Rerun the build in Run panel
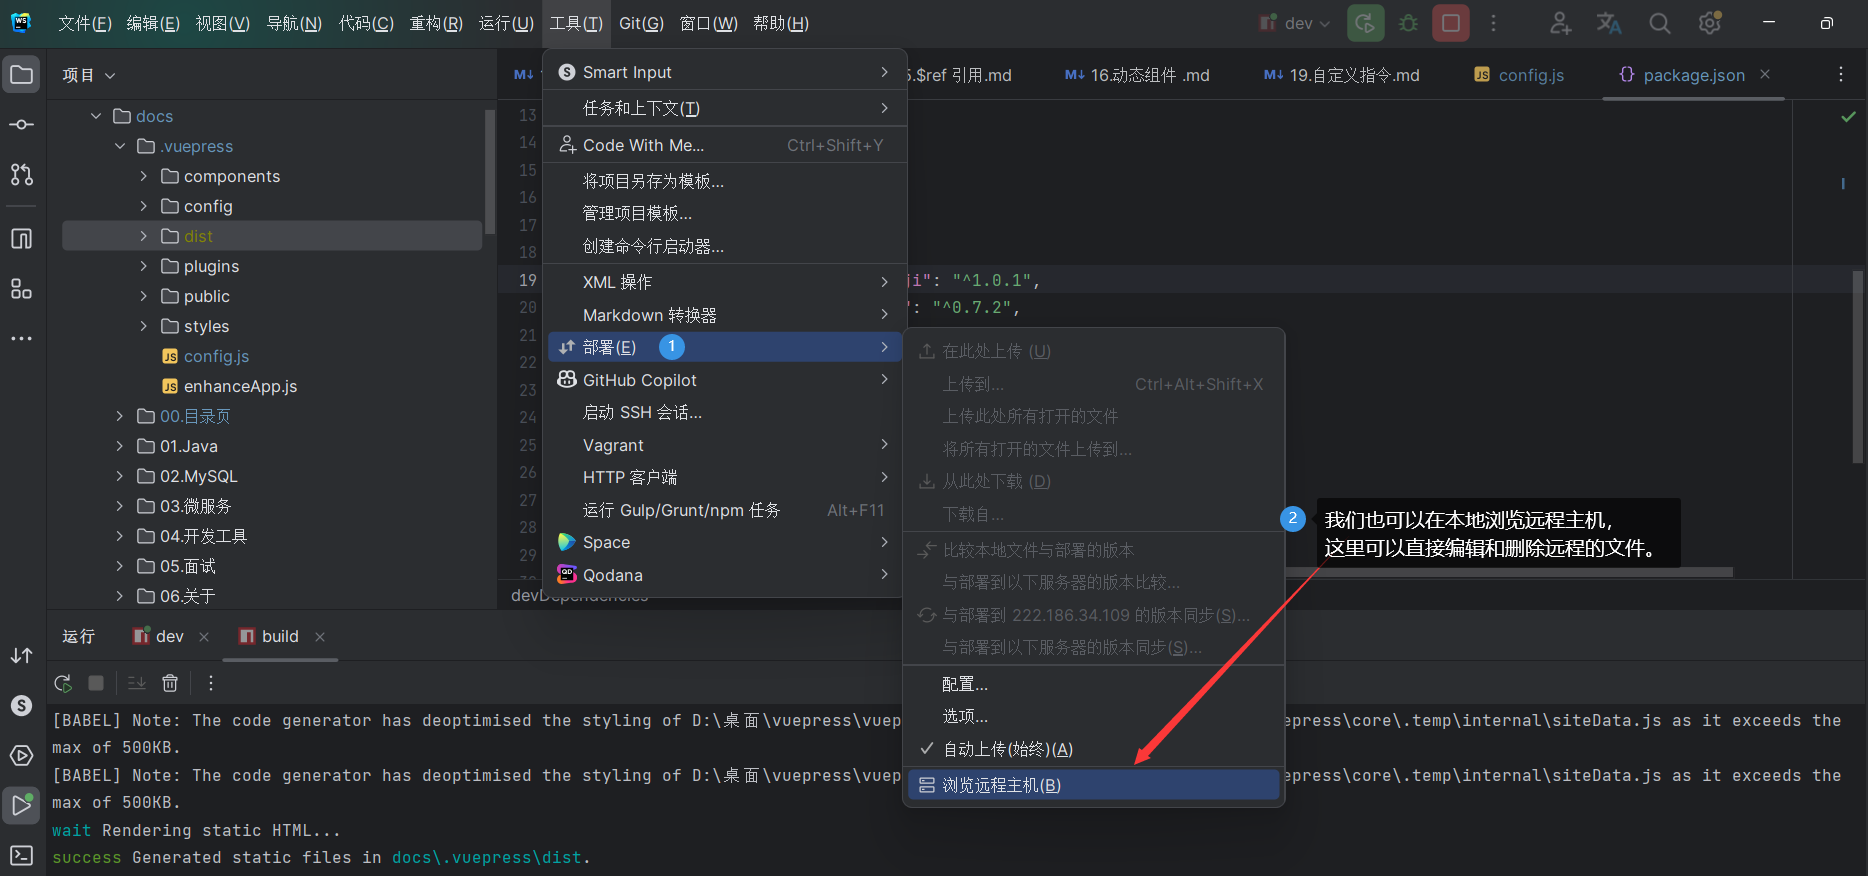This screenshot has height=876, width=1868. click(x=63, y=683)
